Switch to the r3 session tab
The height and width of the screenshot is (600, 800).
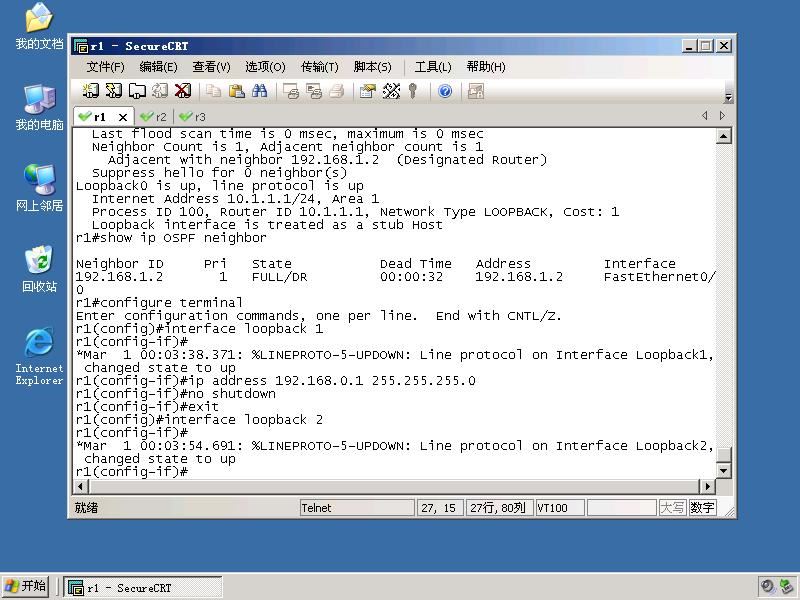pos(193,117)
